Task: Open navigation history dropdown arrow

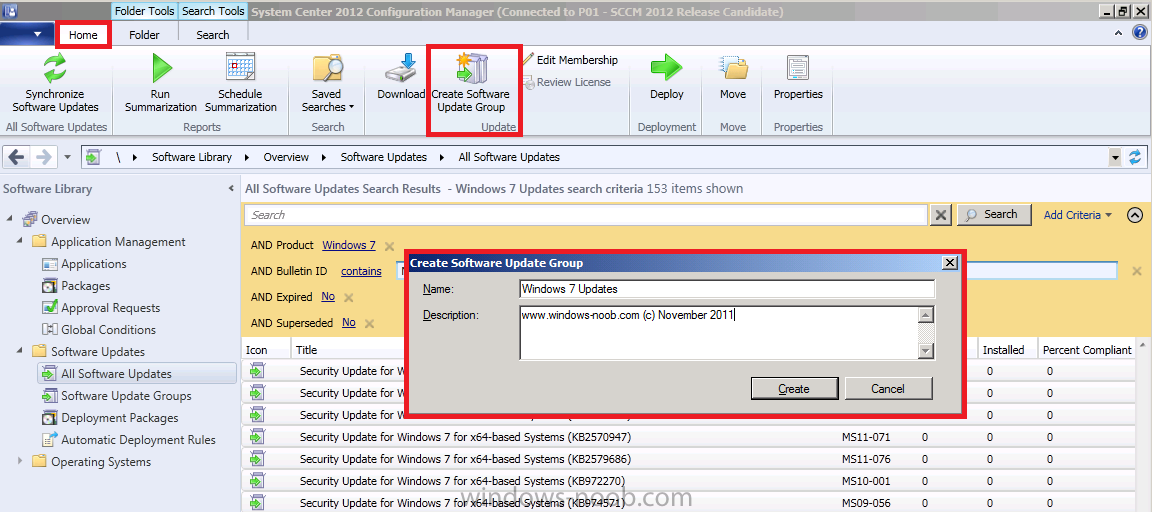Action: pyautogui.click(x=68, y=157)
